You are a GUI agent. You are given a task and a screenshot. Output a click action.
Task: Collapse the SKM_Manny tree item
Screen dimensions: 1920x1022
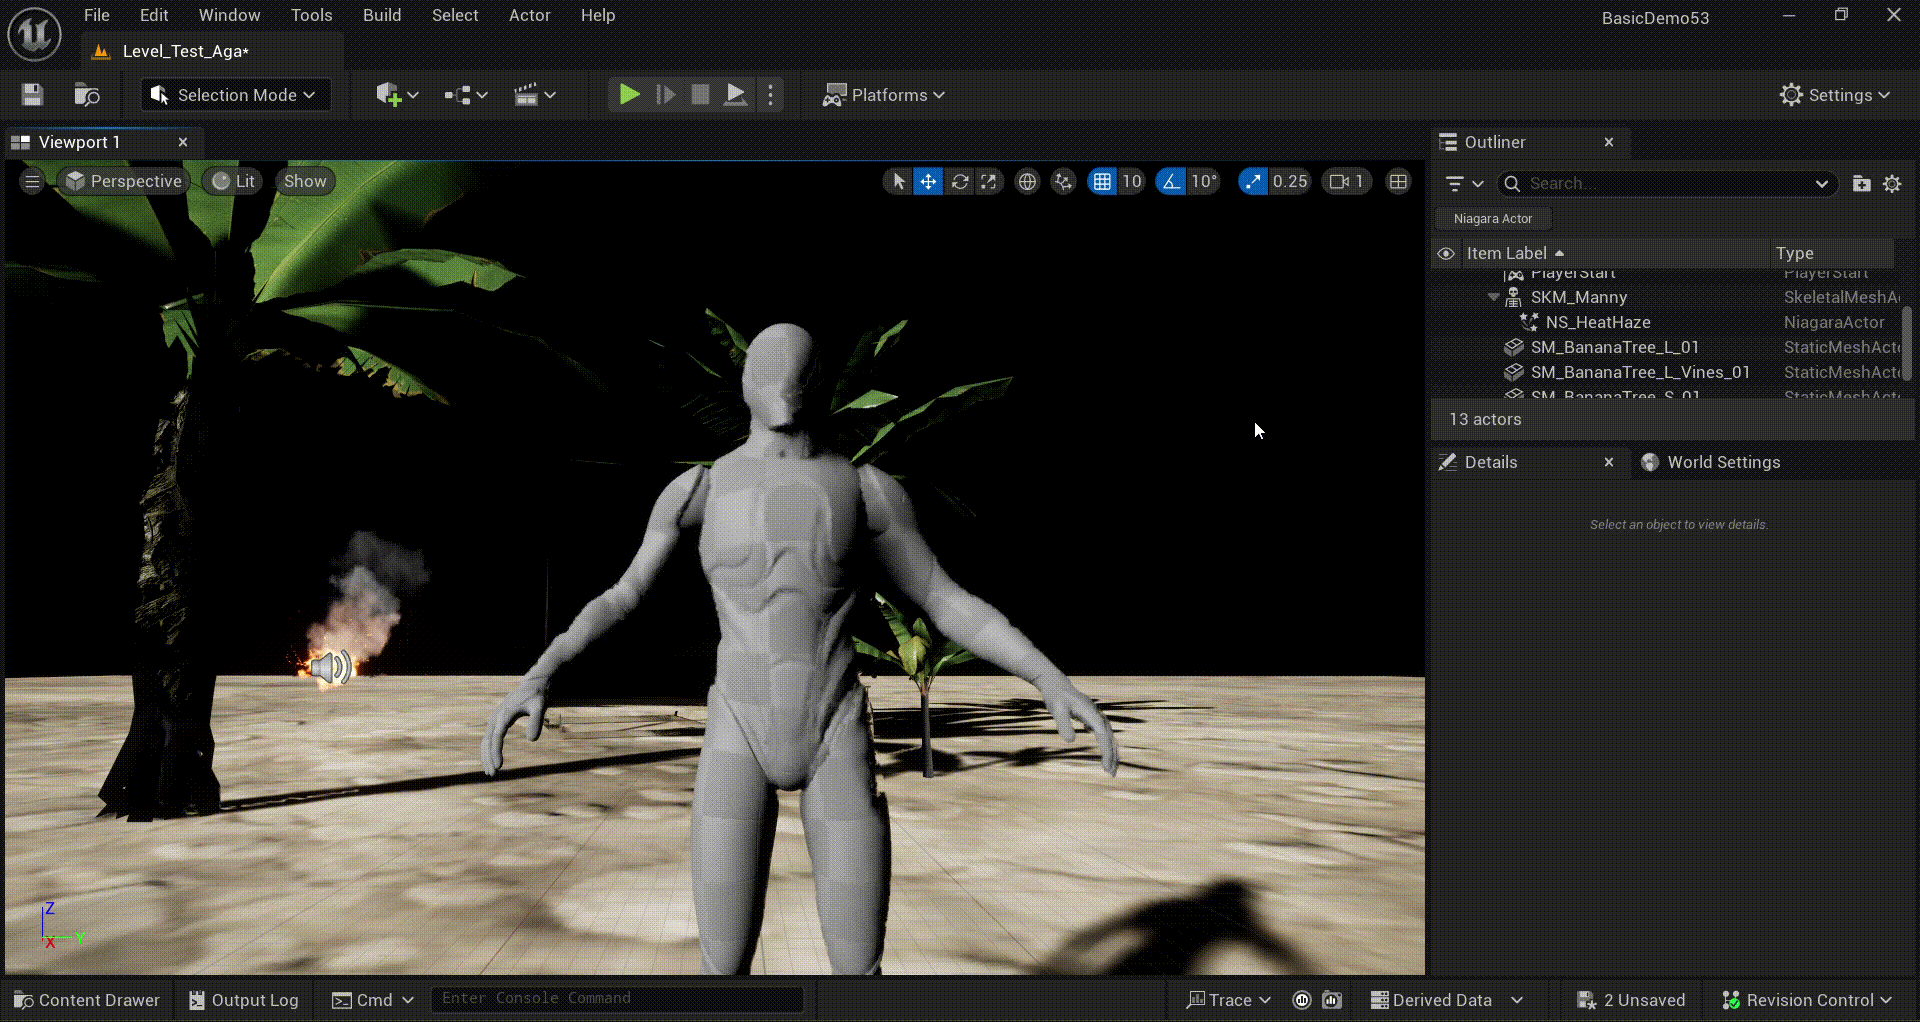1494,297
